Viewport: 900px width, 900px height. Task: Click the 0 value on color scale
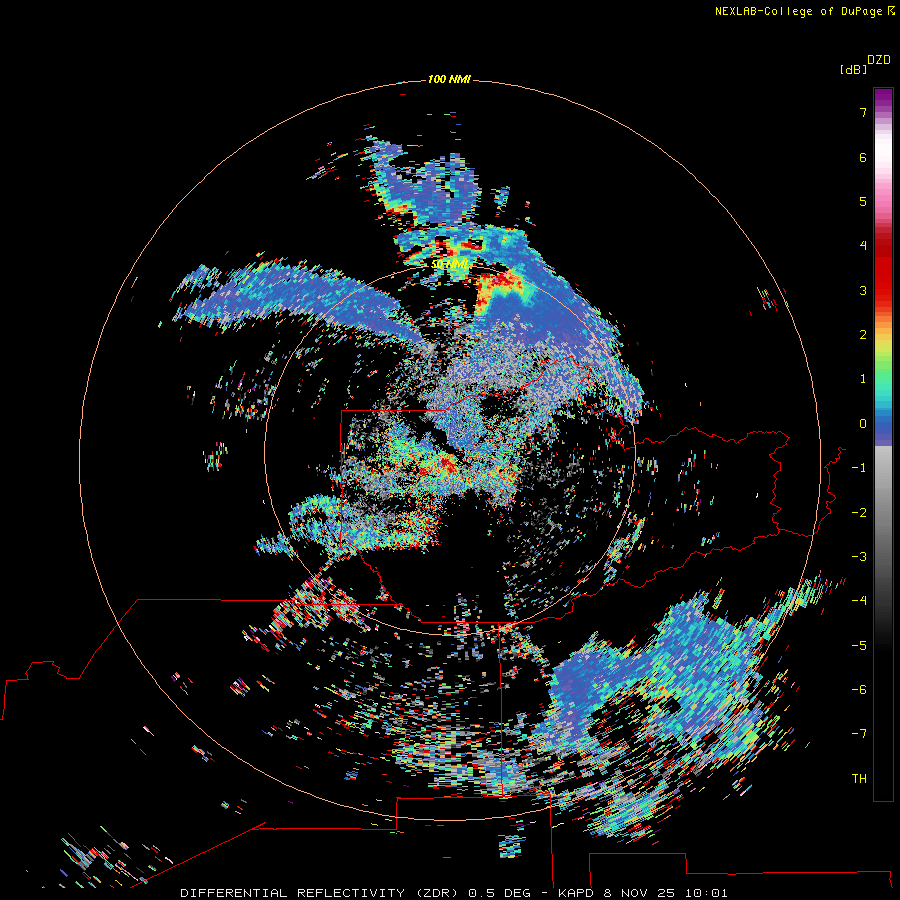pos(863,424)
